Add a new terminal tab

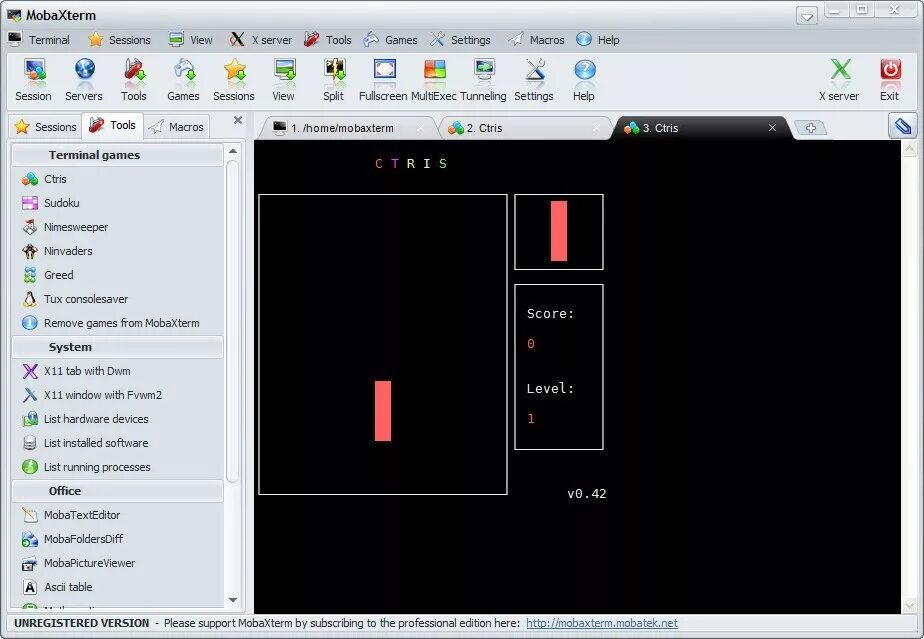[811, 128]
